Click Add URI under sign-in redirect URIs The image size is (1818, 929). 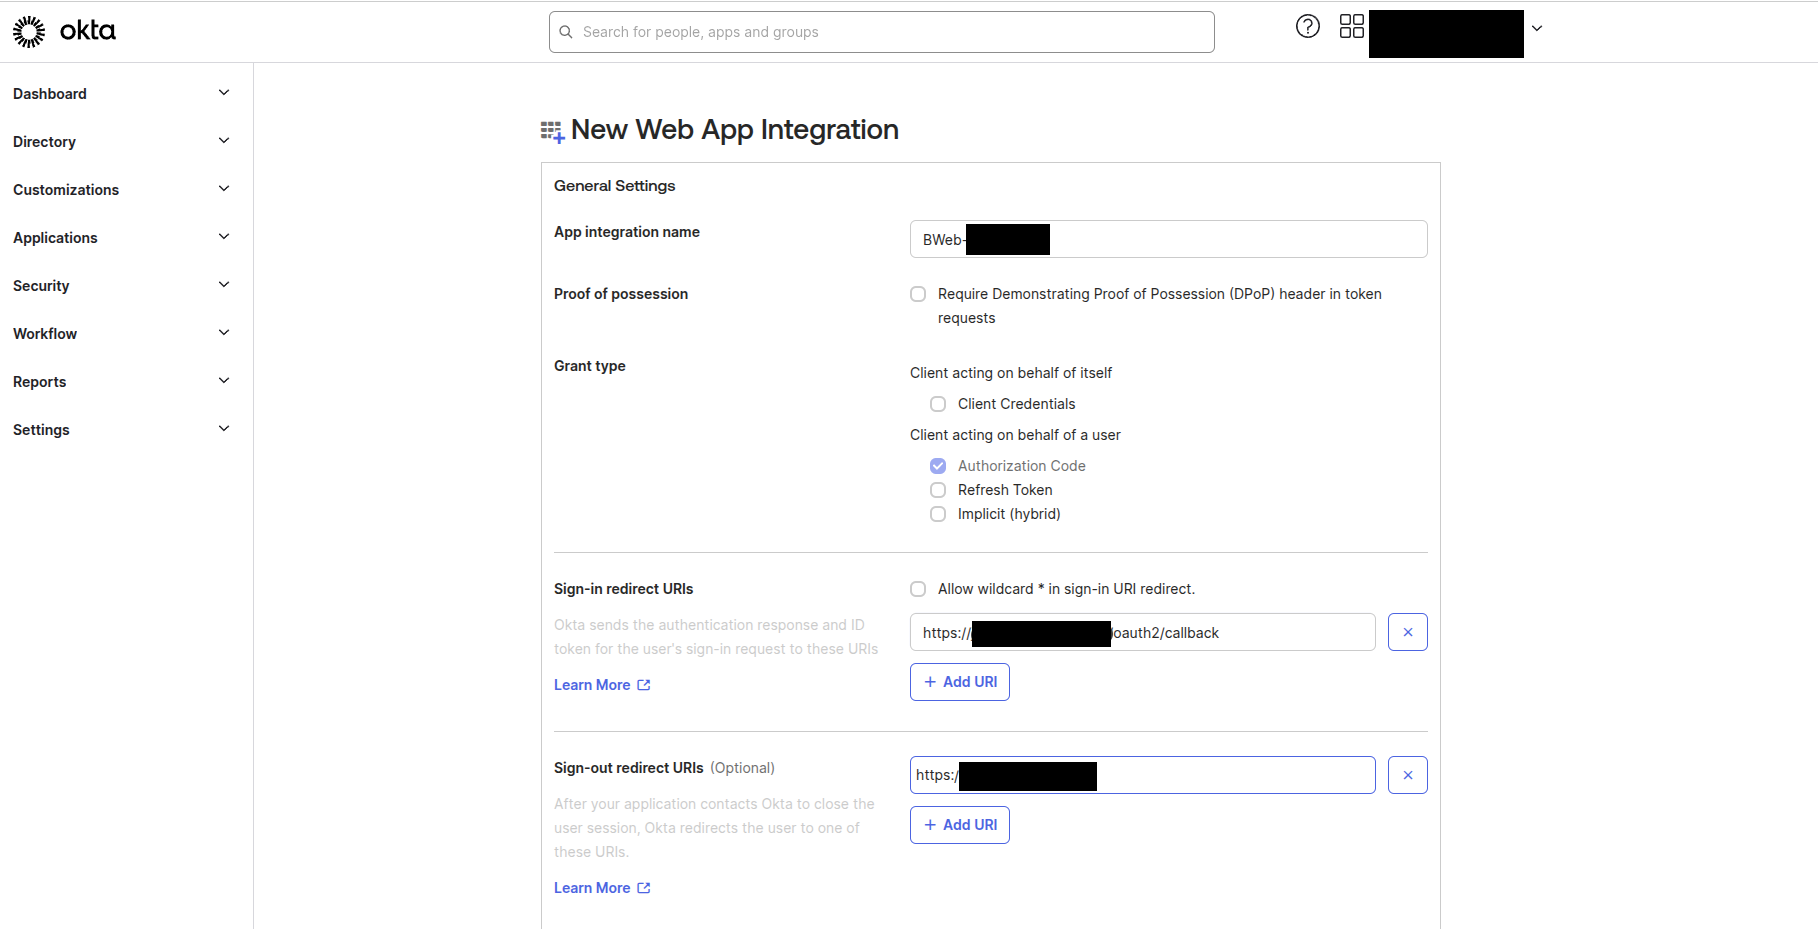(959, 682)
